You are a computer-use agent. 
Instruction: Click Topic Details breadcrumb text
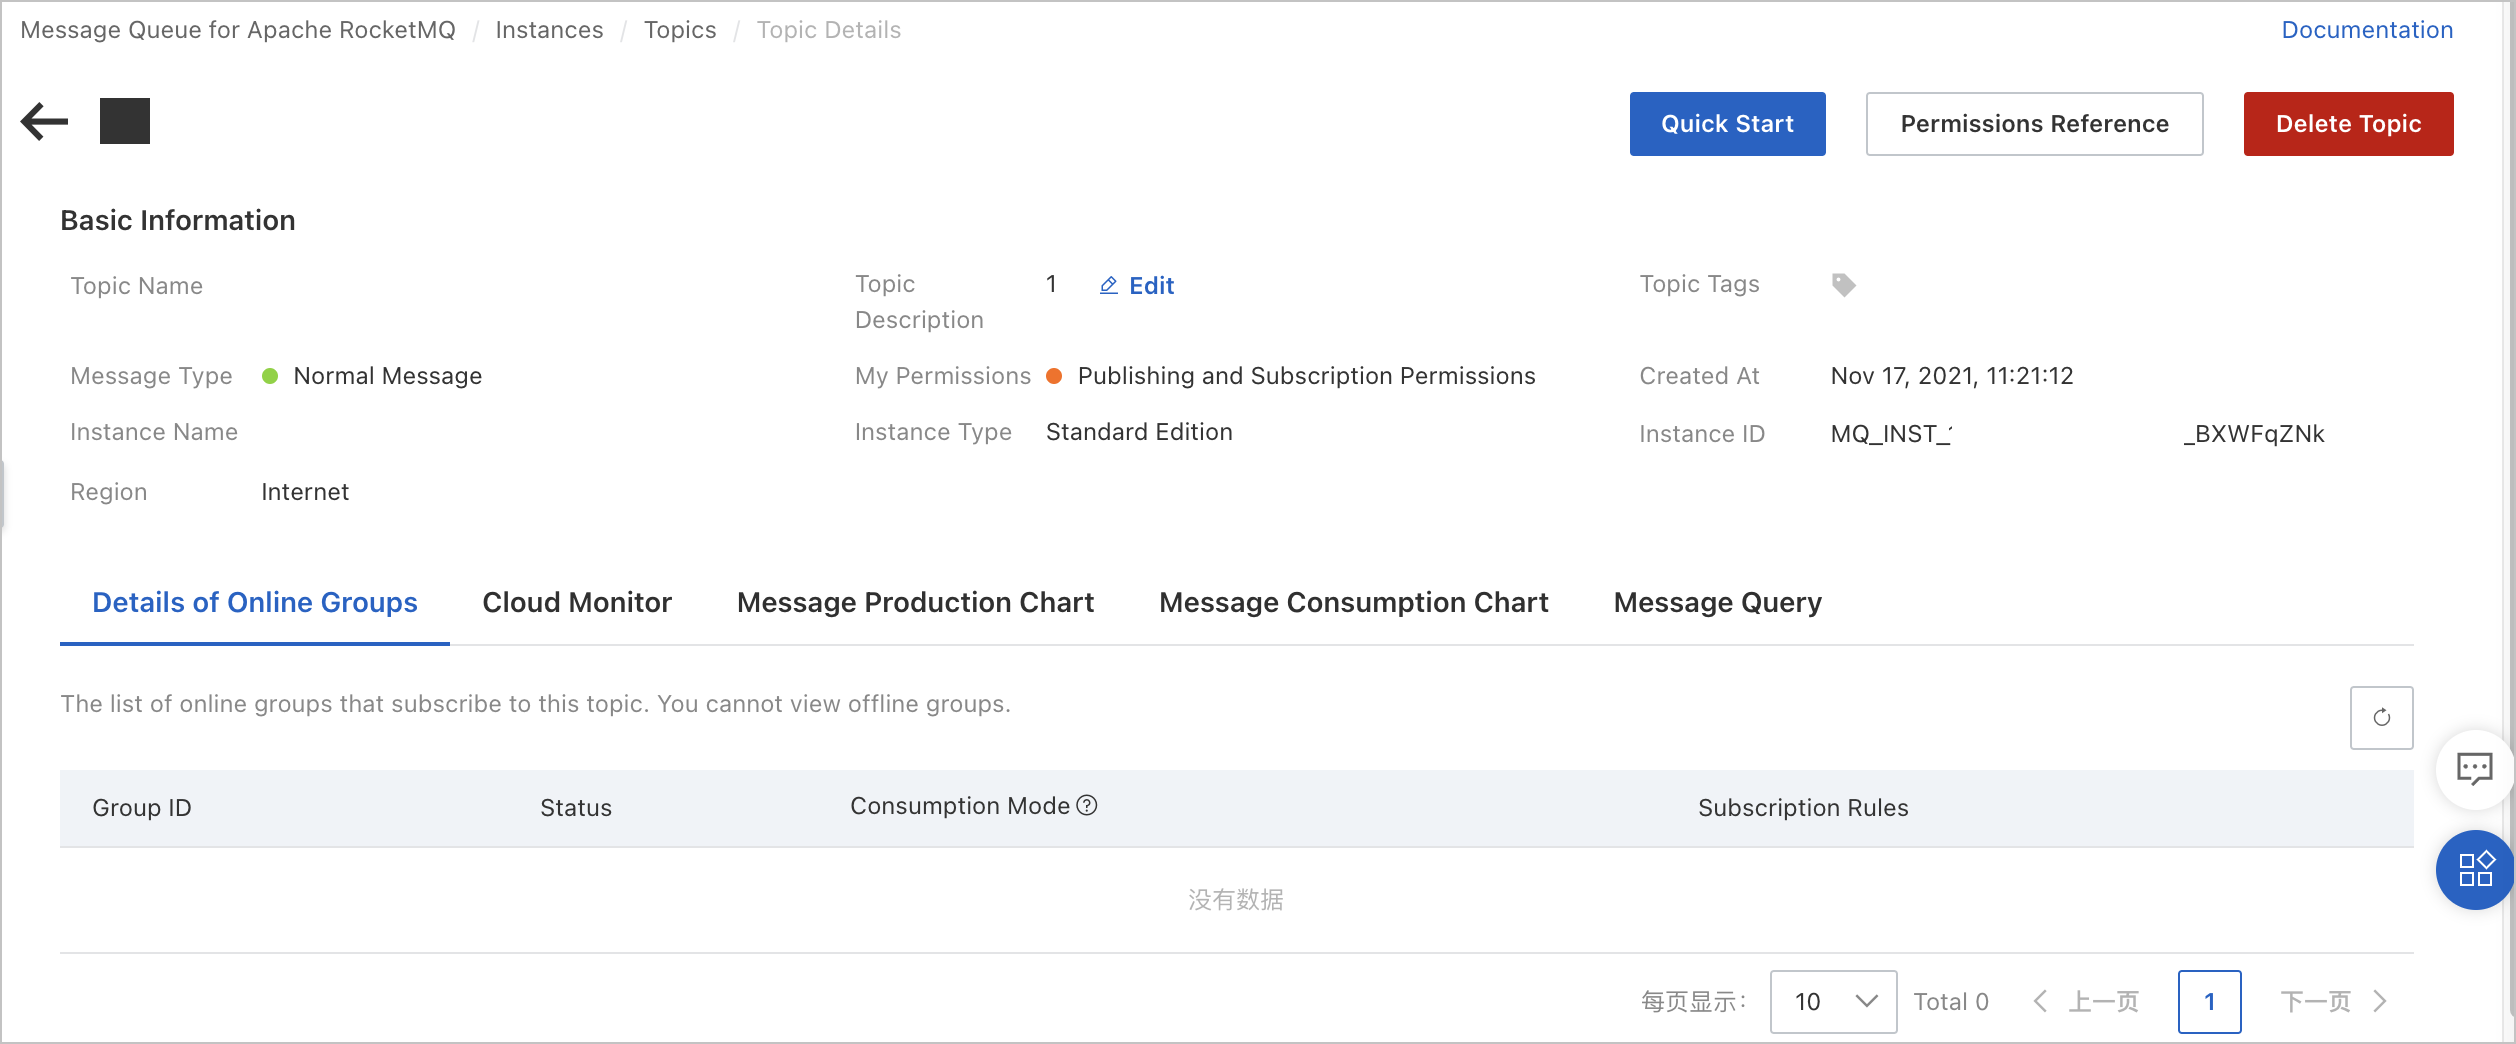point(829,30)
